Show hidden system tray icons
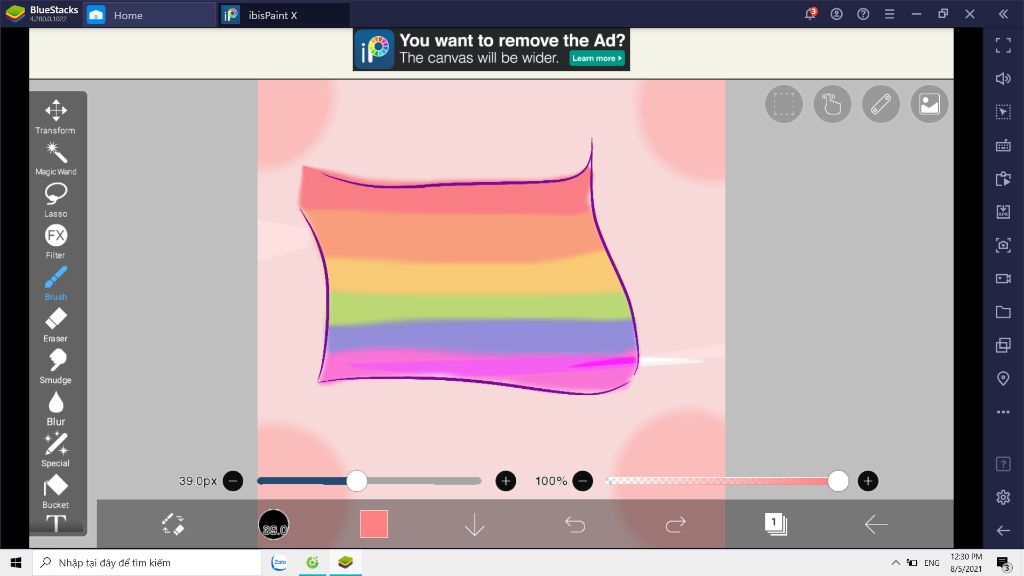 895,562
